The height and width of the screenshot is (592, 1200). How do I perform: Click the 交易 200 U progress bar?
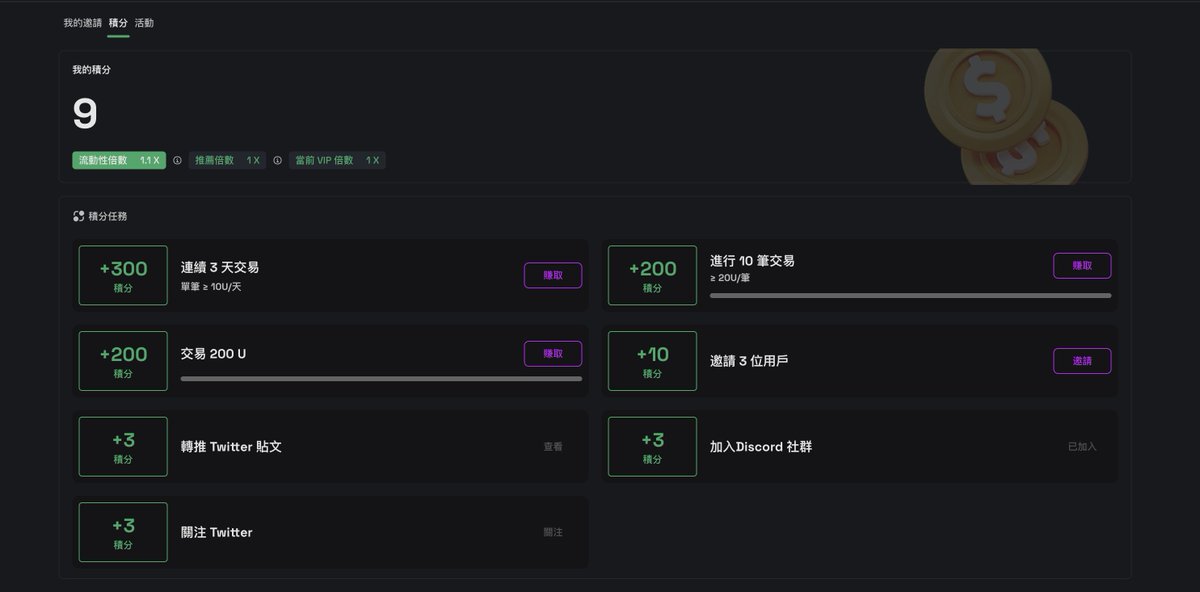point(381,379)
